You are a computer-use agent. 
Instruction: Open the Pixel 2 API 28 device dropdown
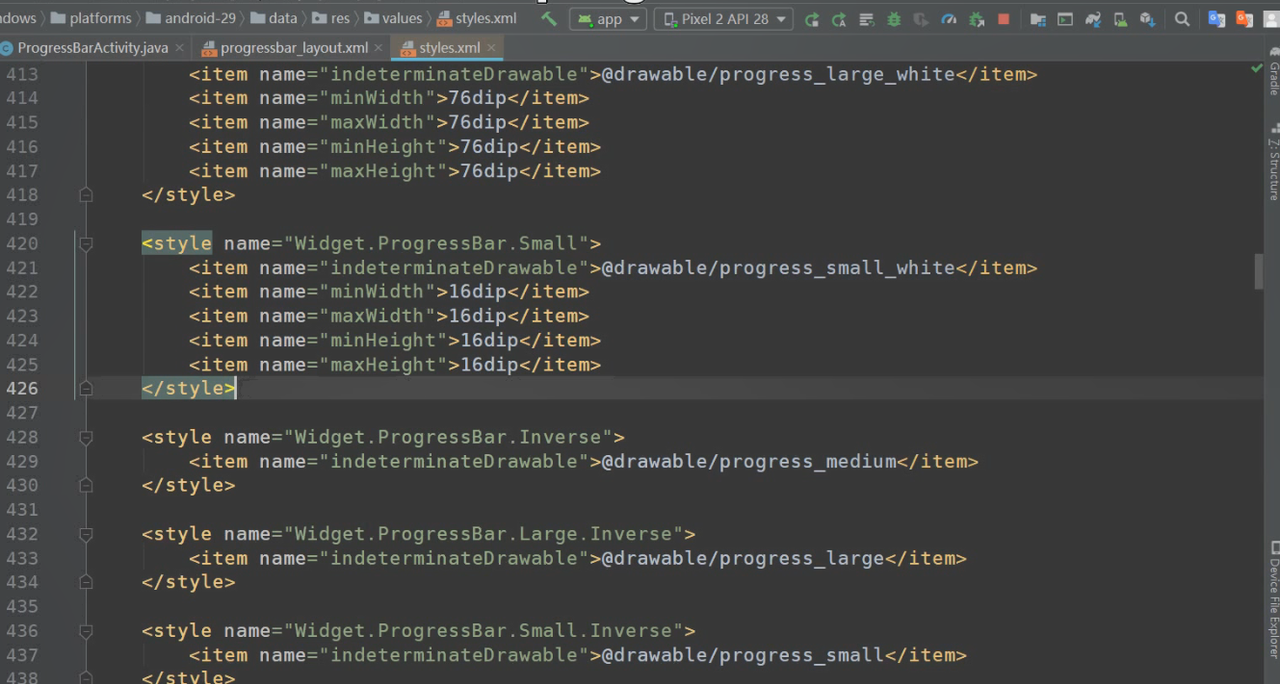pos(724,19)
